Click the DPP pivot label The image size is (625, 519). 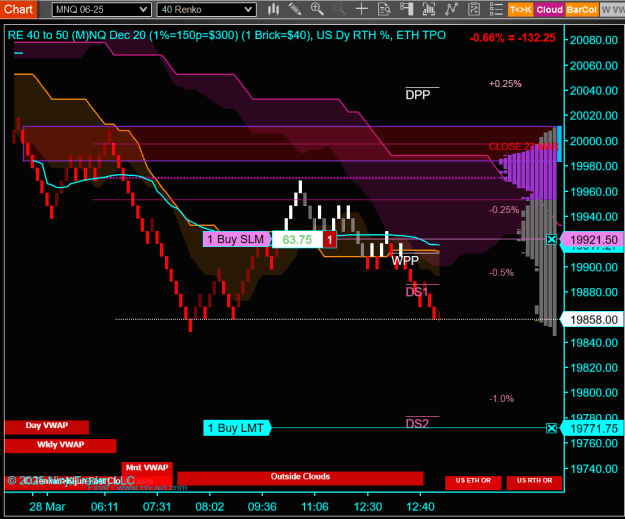pyautogui.click(x=418, y=94)
